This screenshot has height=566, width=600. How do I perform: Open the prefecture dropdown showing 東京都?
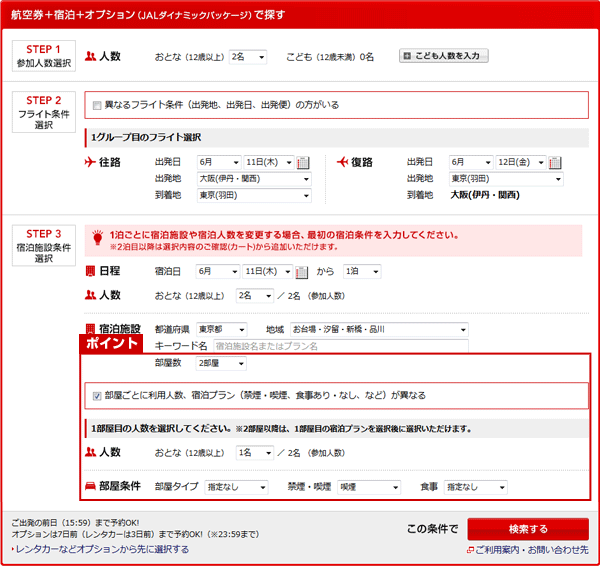222,329
